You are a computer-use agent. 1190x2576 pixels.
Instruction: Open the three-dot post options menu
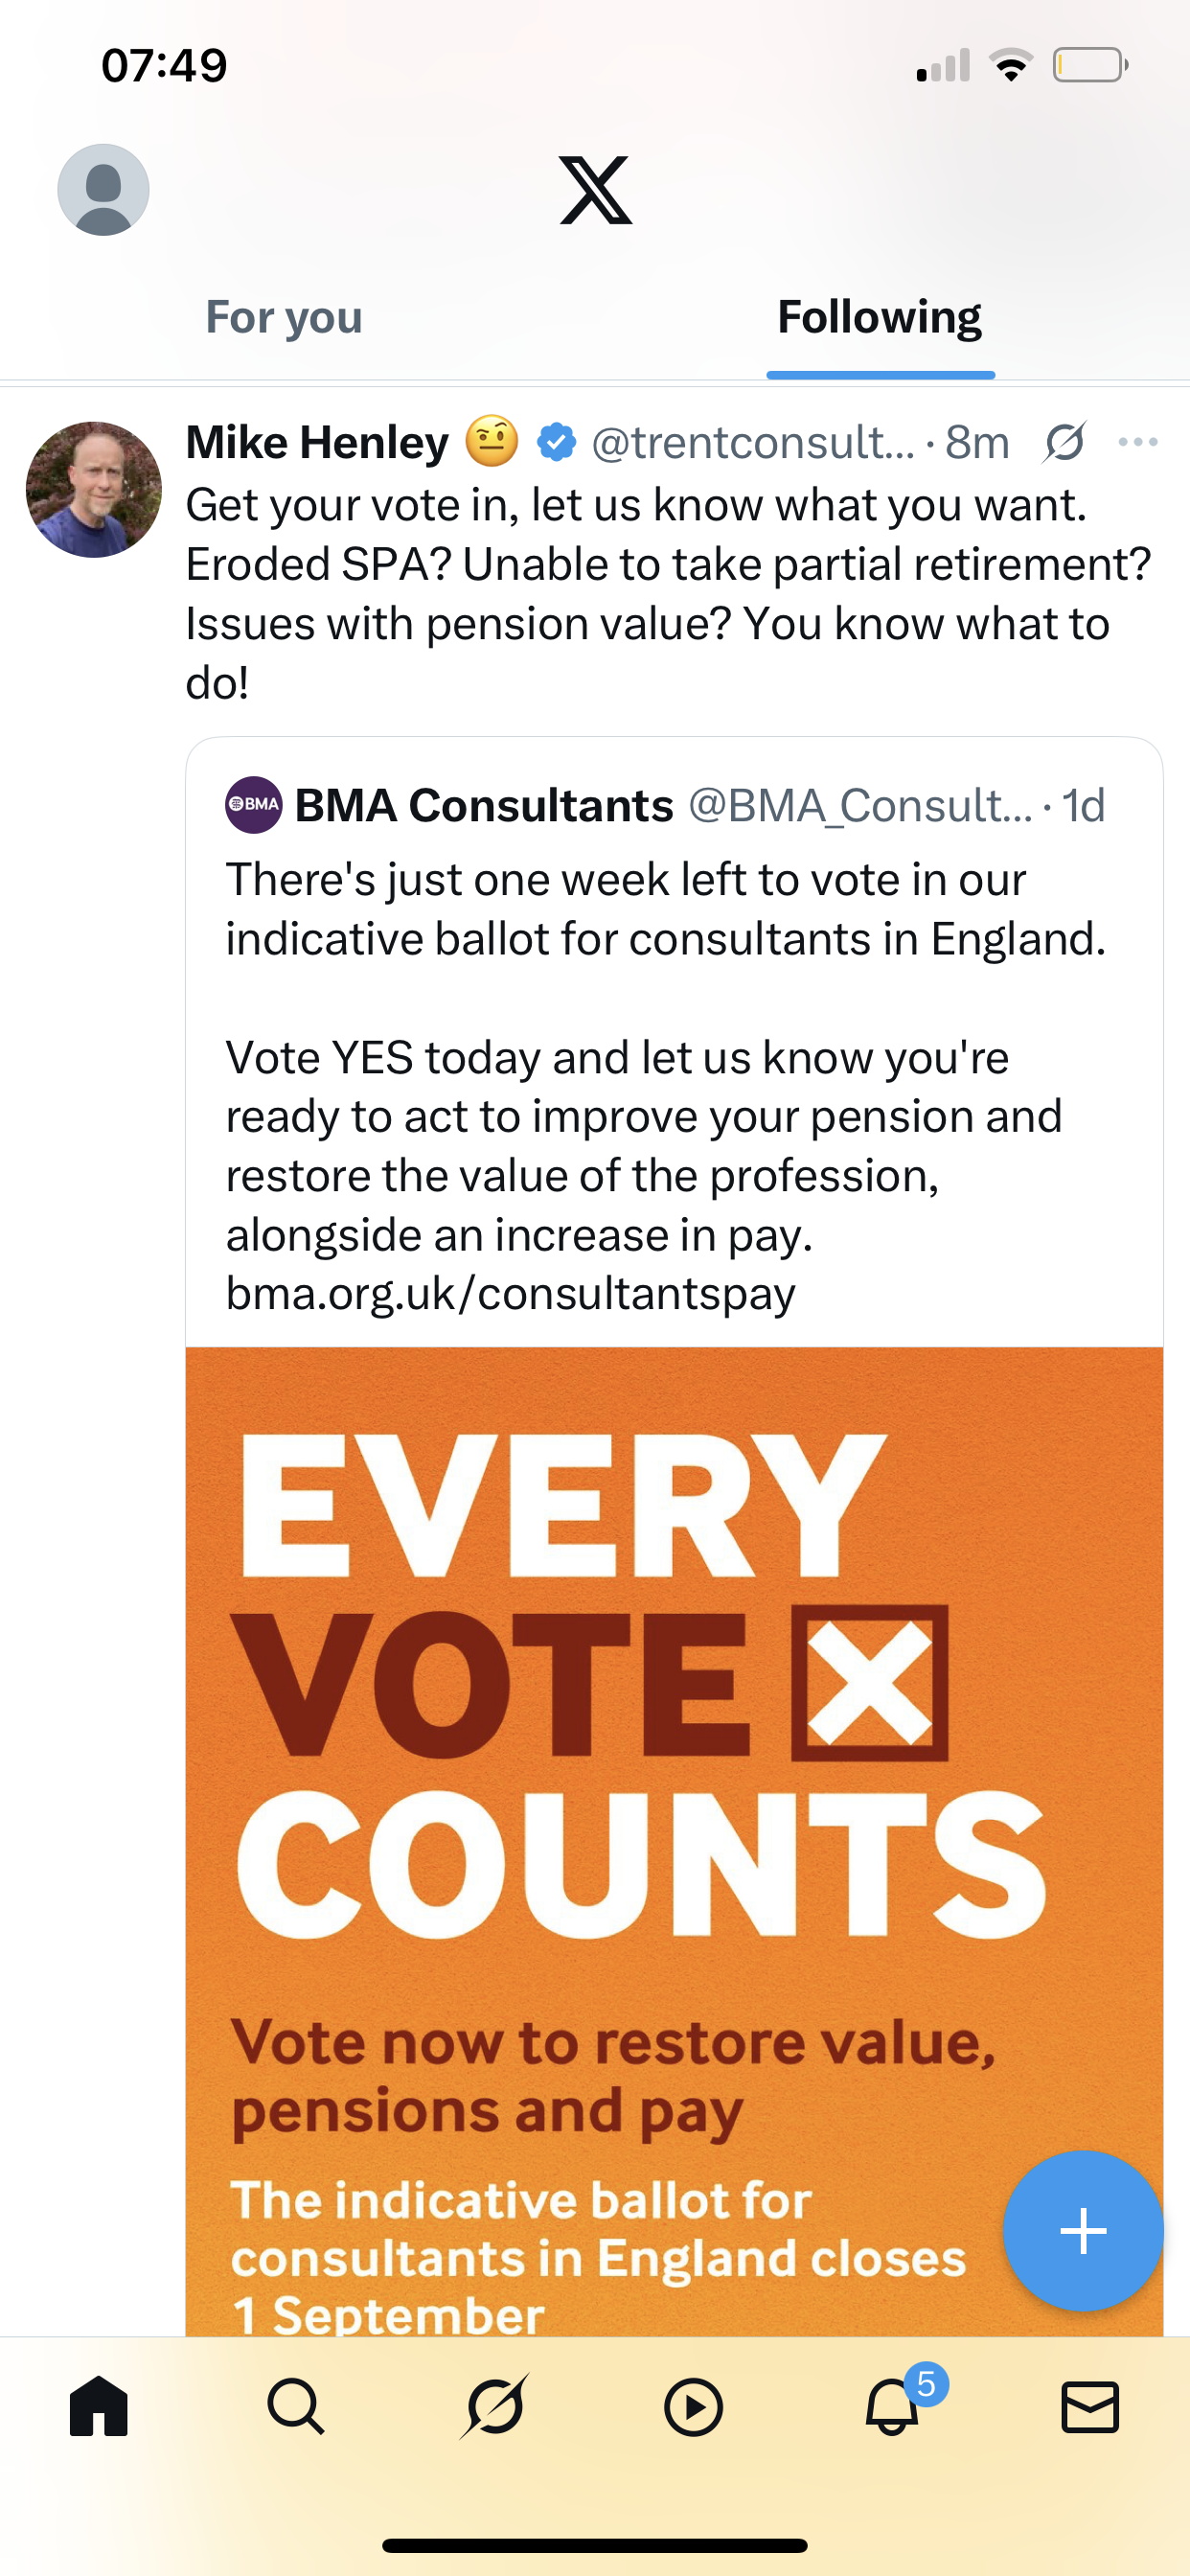pos(1138,442)
